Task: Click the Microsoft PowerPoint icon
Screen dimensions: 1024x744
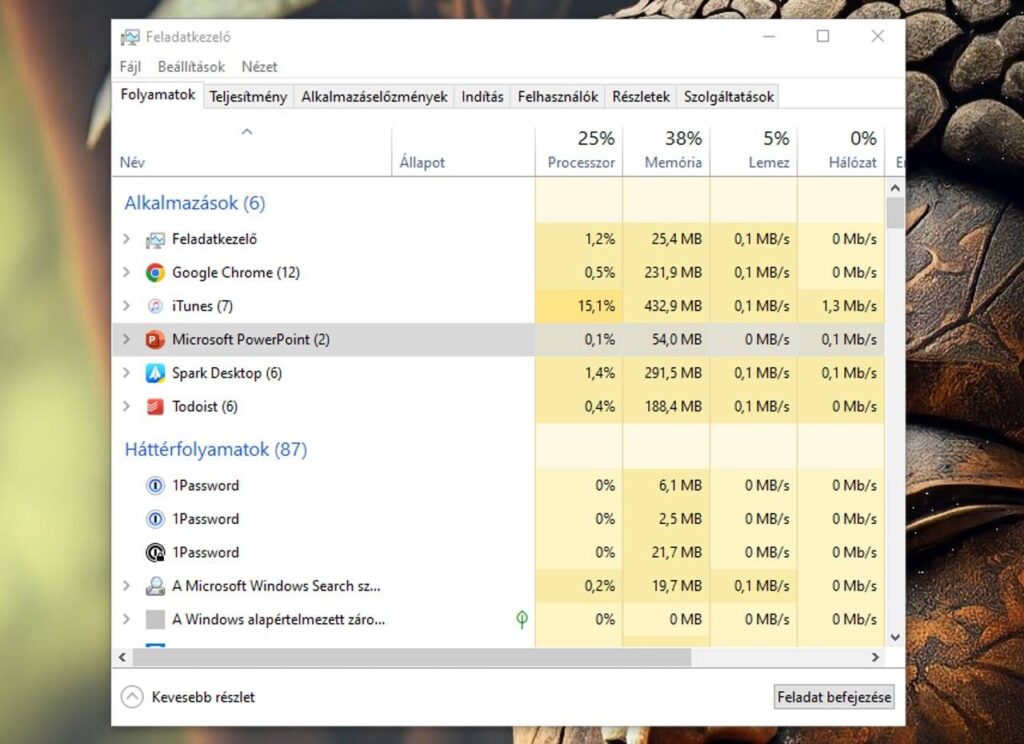Action: click(155, 340)
